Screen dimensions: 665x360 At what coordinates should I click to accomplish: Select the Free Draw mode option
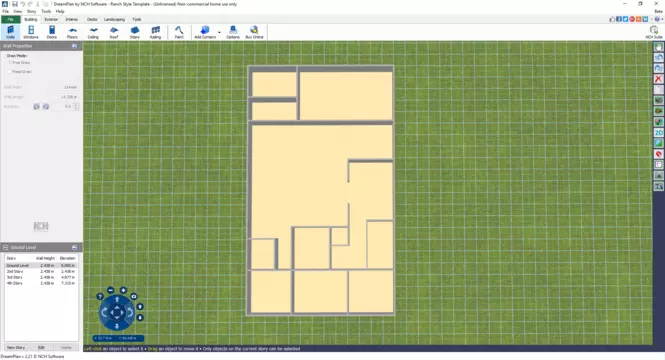(x=19, y=63)
